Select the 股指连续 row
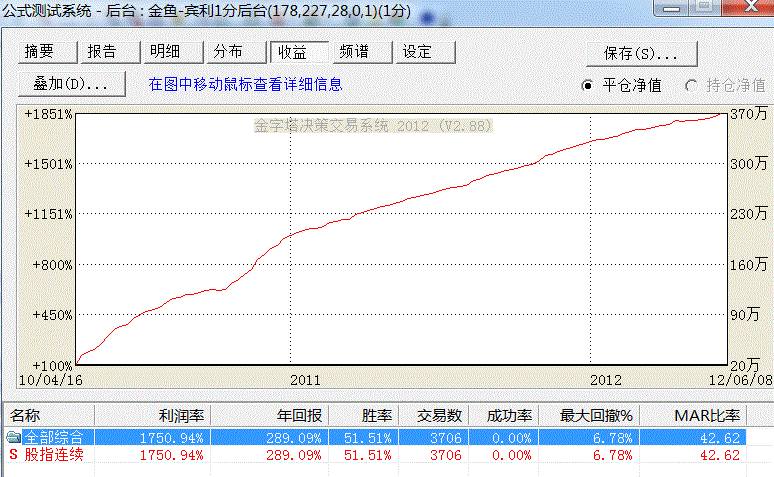 click(375, 455)
